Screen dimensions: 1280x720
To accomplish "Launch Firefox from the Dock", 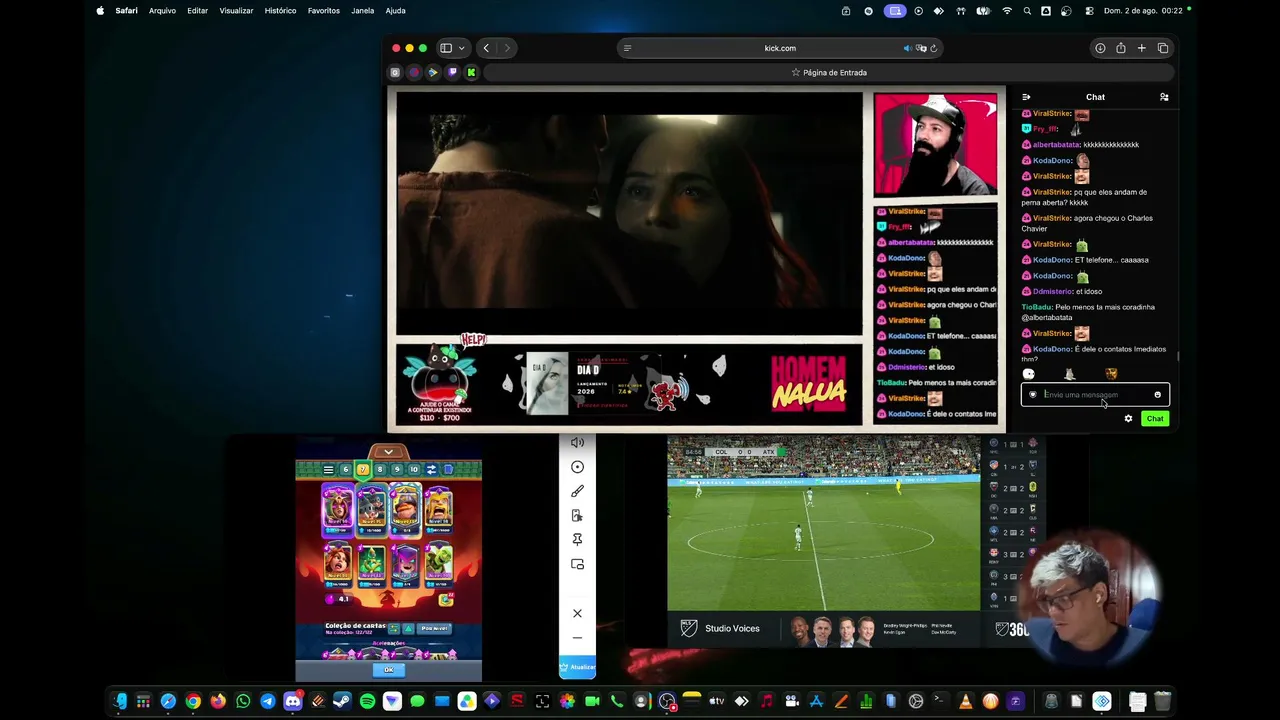I will click(218, 701).
